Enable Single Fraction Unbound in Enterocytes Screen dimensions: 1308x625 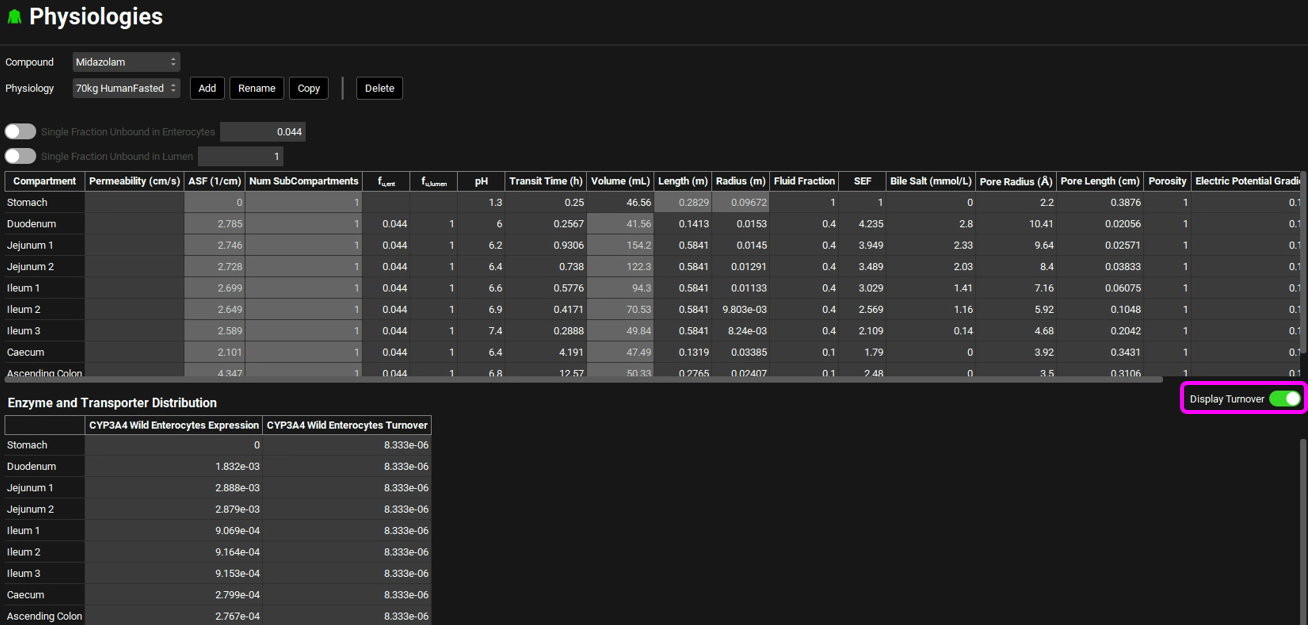point(20,132)
